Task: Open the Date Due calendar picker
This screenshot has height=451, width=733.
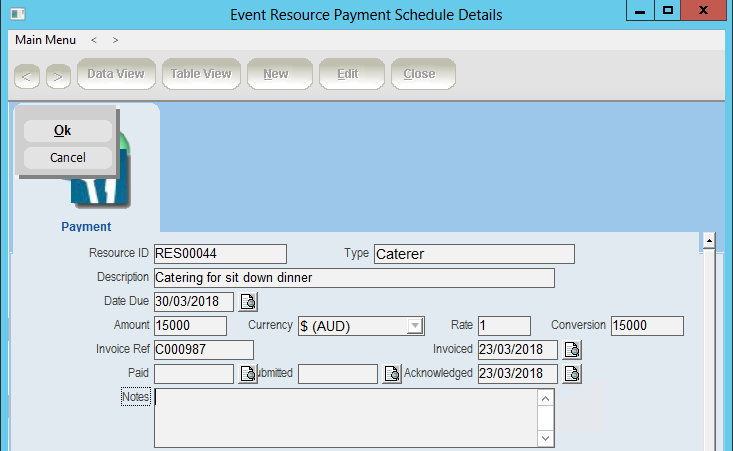Action: [248, 302]
